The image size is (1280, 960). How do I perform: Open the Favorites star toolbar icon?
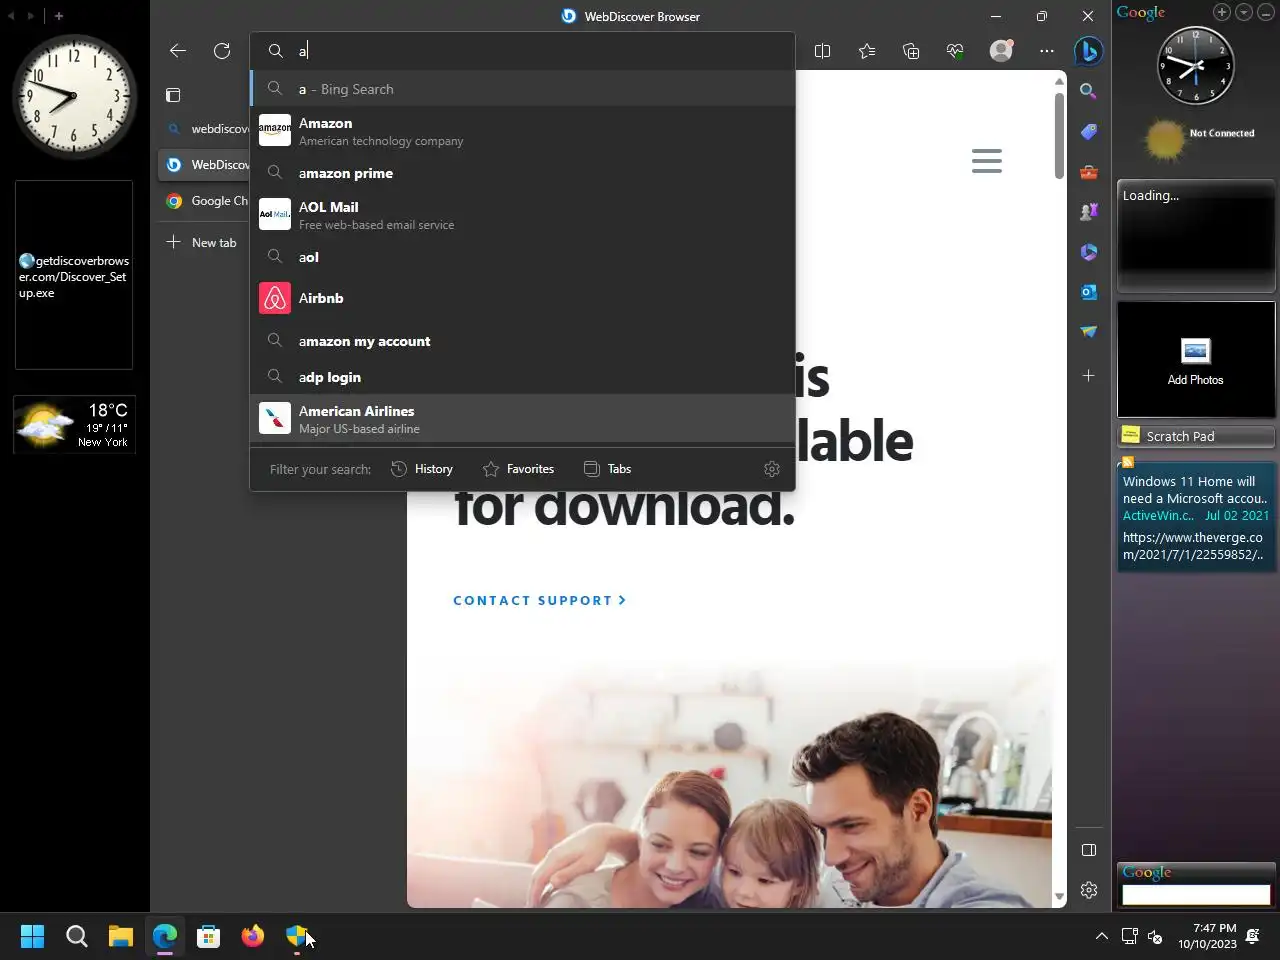coord(867,51)
